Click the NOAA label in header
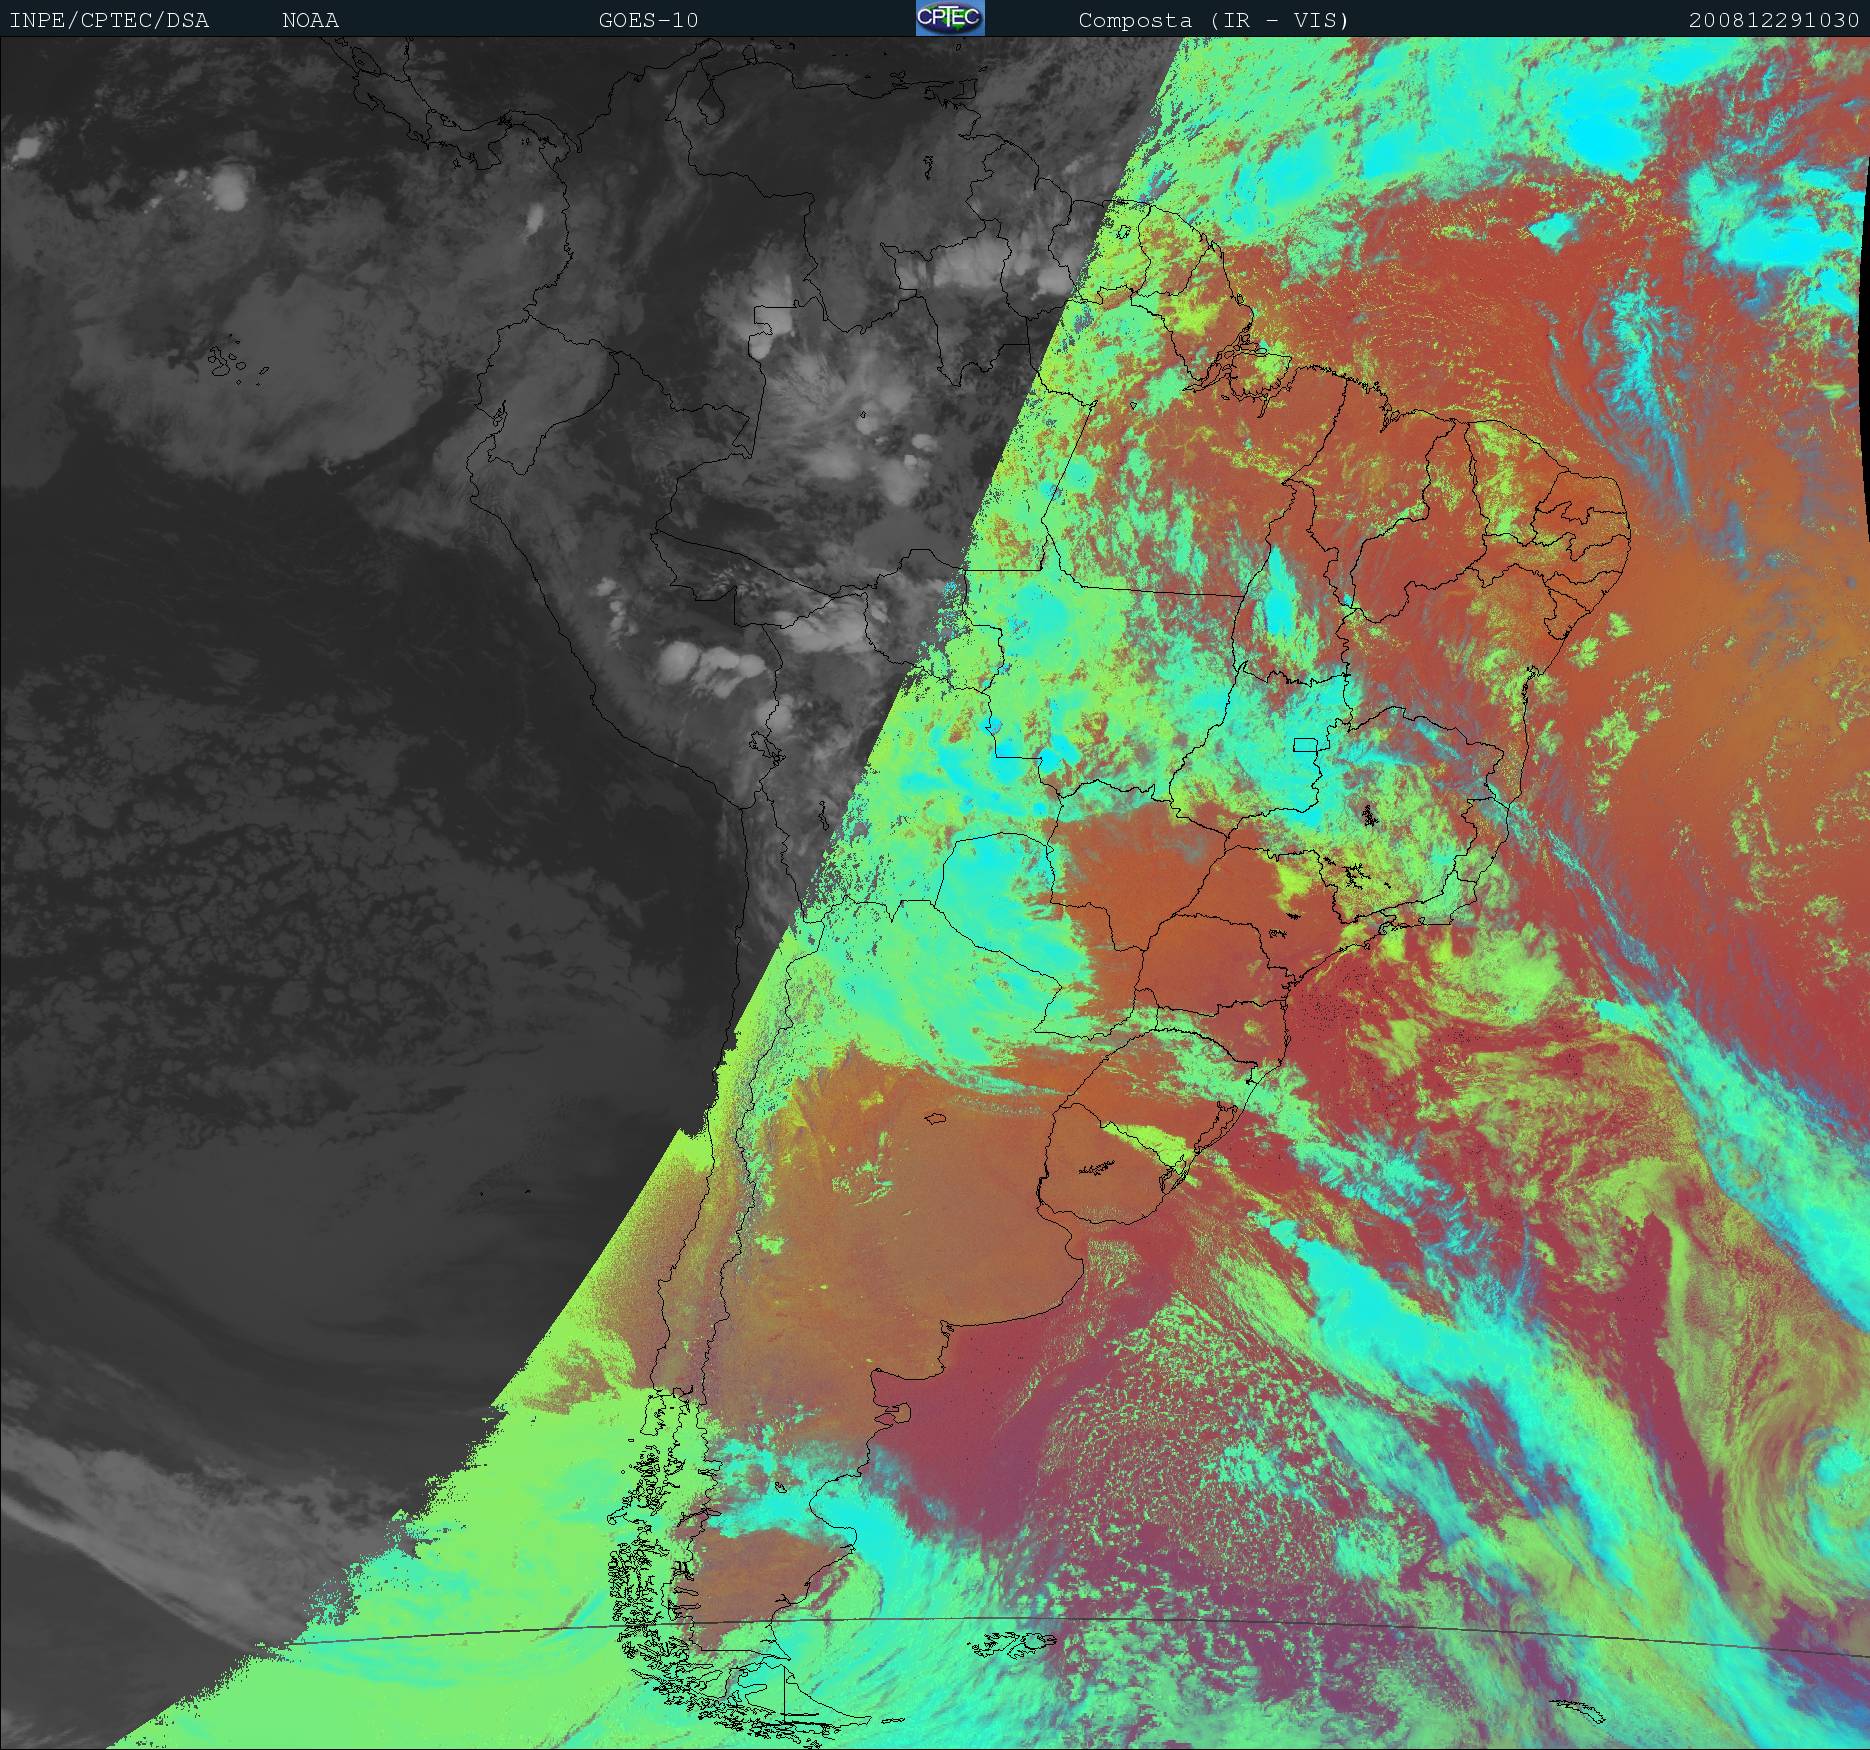This screenshot has width=1870, height=1750. click(x=310, y=20)
